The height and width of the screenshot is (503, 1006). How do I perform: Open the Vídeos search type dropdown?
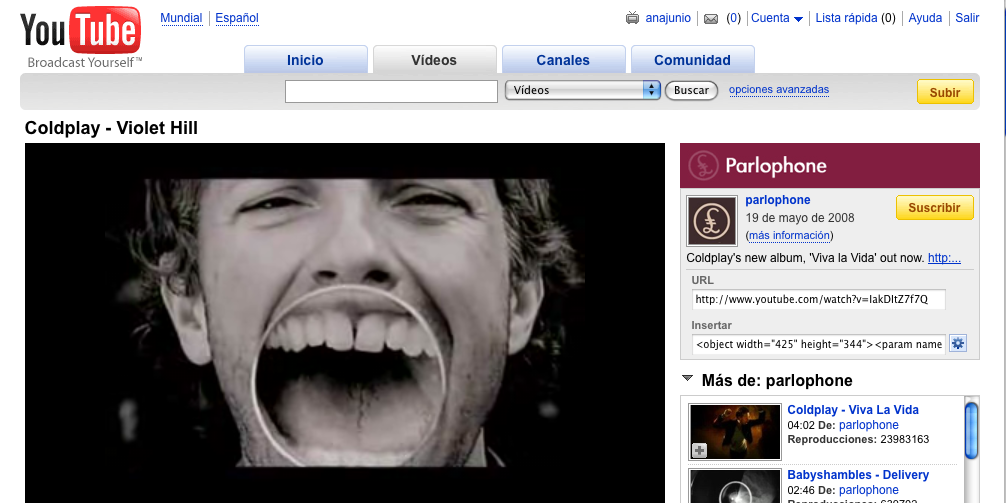[x=583, y=90]
